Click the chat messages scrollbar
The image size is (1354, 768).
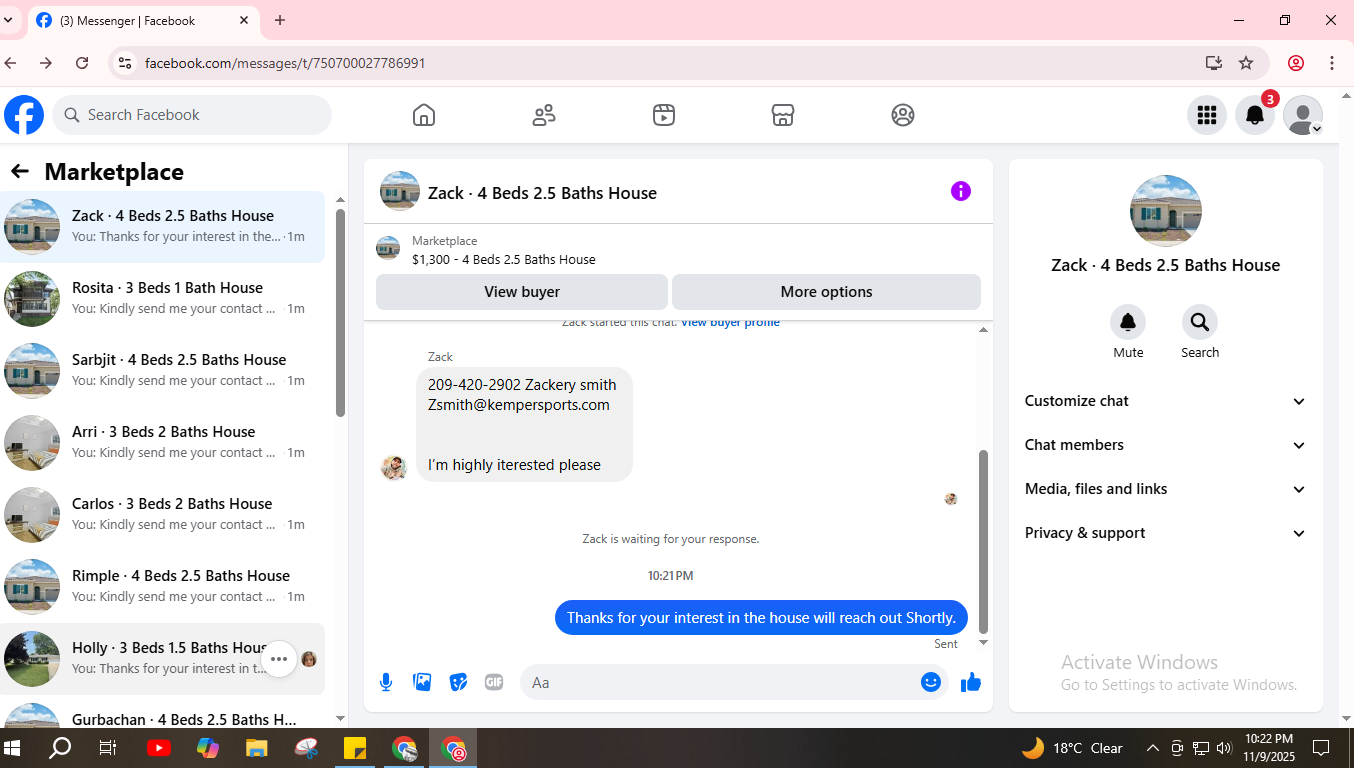(x=983, y=541)
